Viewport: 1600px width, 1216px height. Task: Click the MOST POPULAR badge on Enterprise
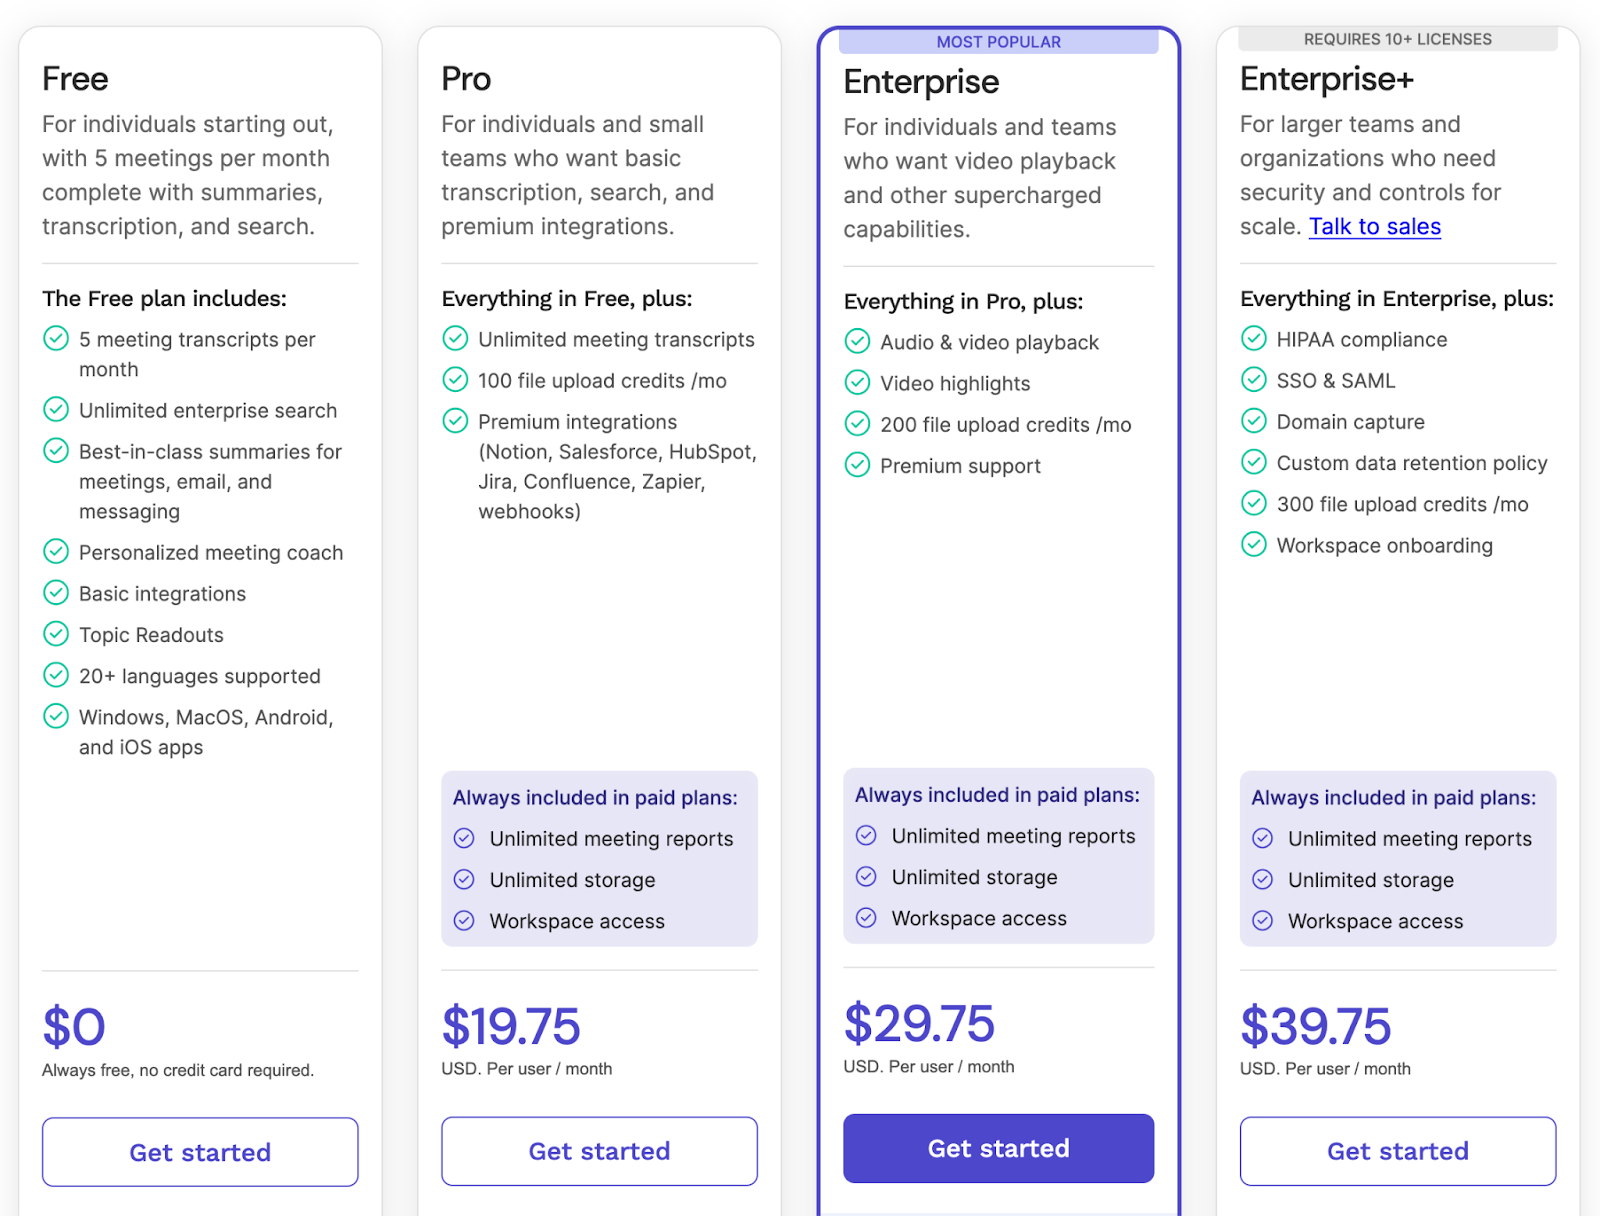tap(998, 42)
